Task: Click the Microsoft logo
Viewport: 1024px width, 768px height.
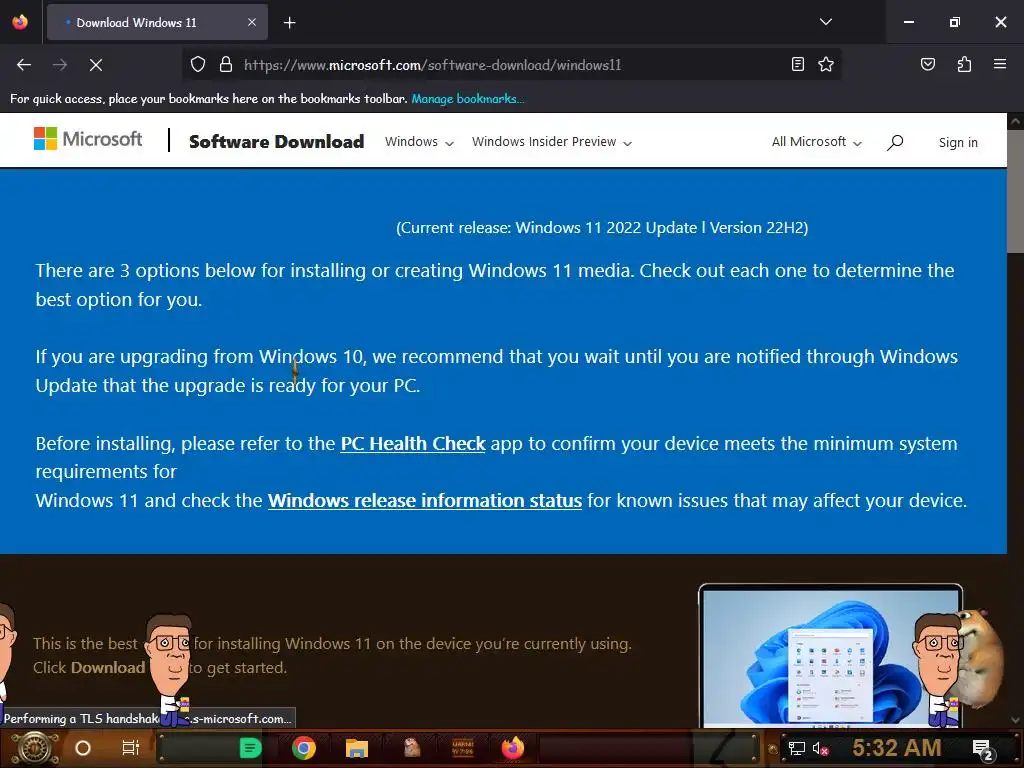Action: coord(88,138)
